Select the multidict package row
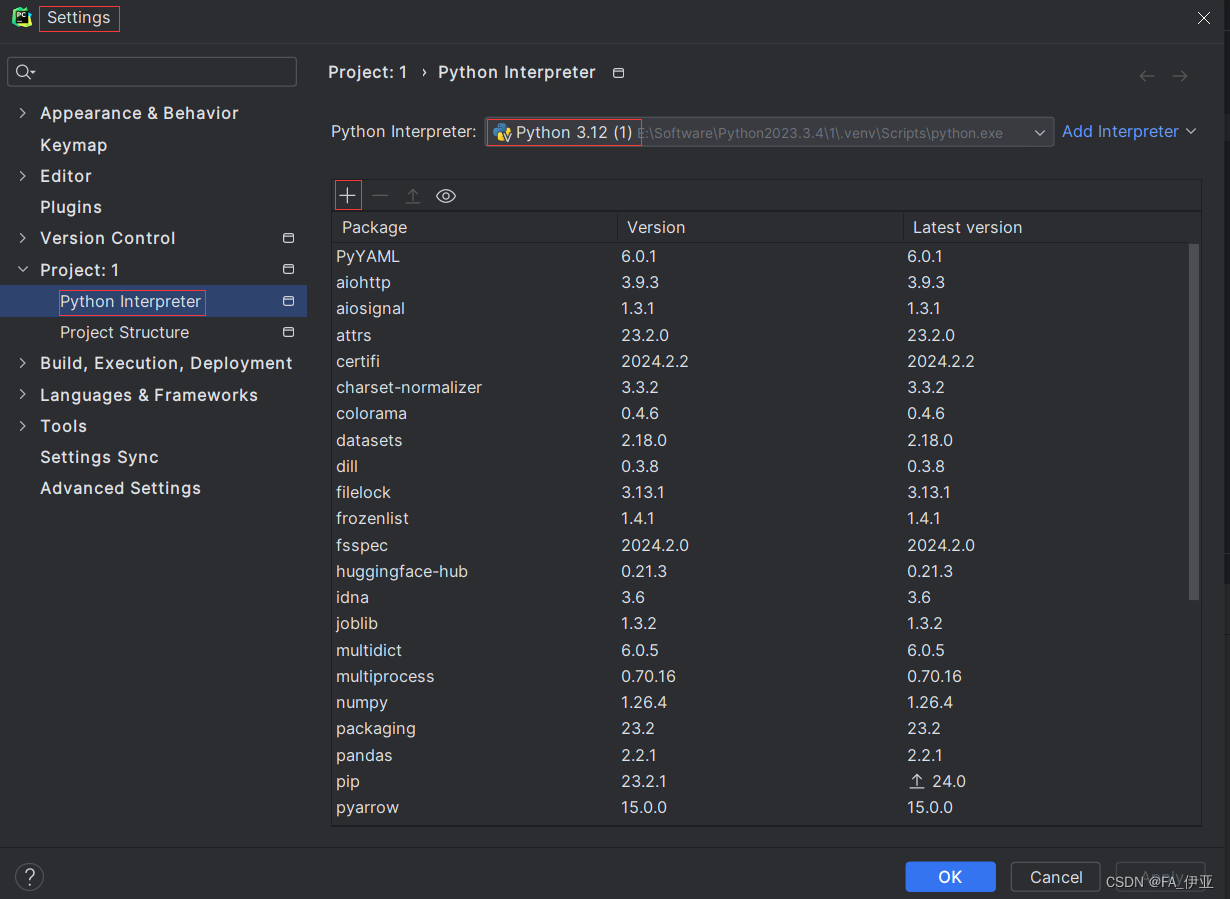The height and width of the screenshot is (899, 1230). [x=760, y=650]
